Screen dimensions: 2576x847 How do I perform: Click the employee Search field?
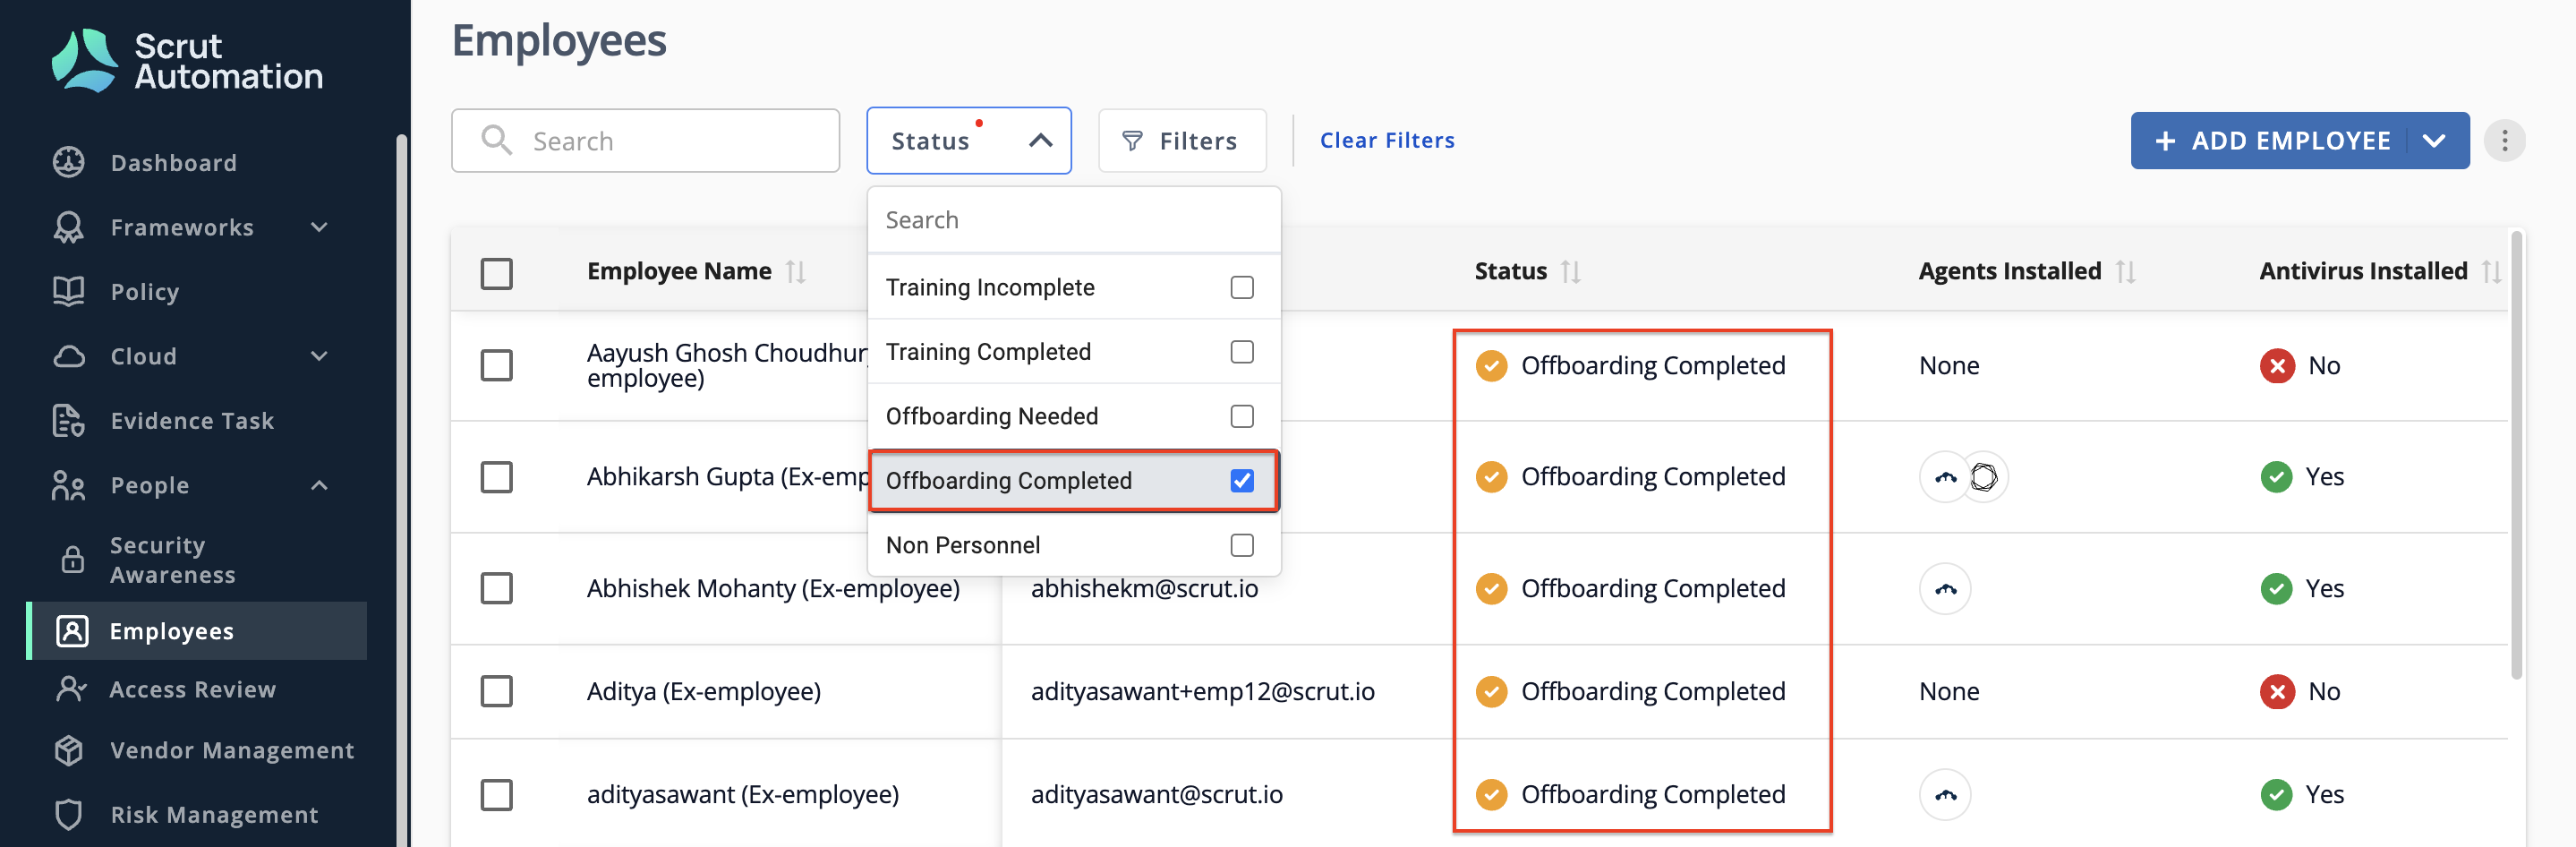pos(645,141)
